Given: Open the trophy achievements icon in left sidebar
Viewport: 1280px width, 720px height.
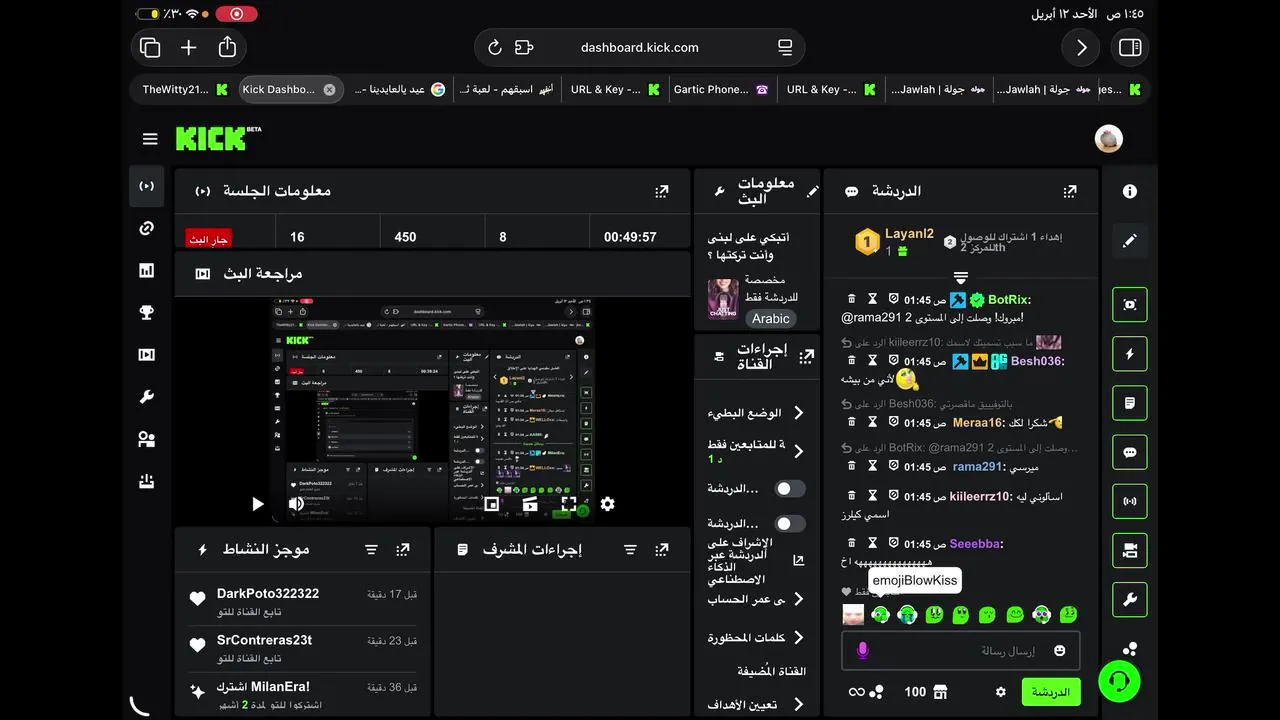Looking at the screenshot, I should (x=147, y=312).
